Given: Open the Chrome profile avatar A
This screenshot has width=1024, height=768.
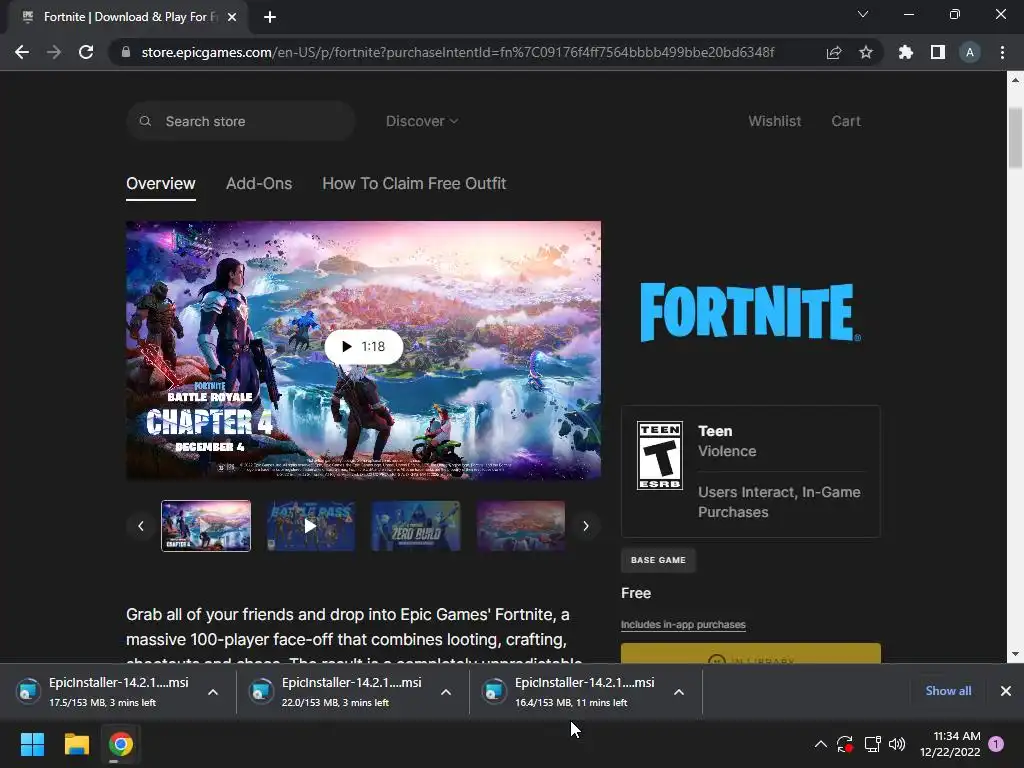Looking at the screenshot, I should 970,52.
